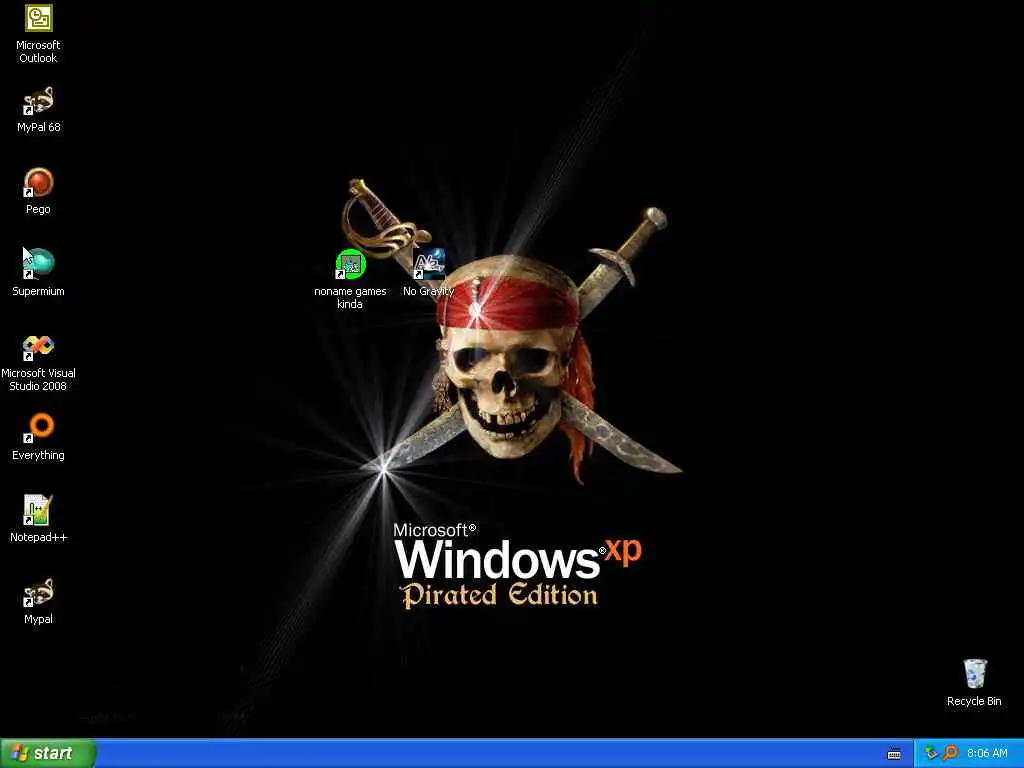
Task: Select the Mypal shortcut below Notepad++
Action: pos(39,592)
